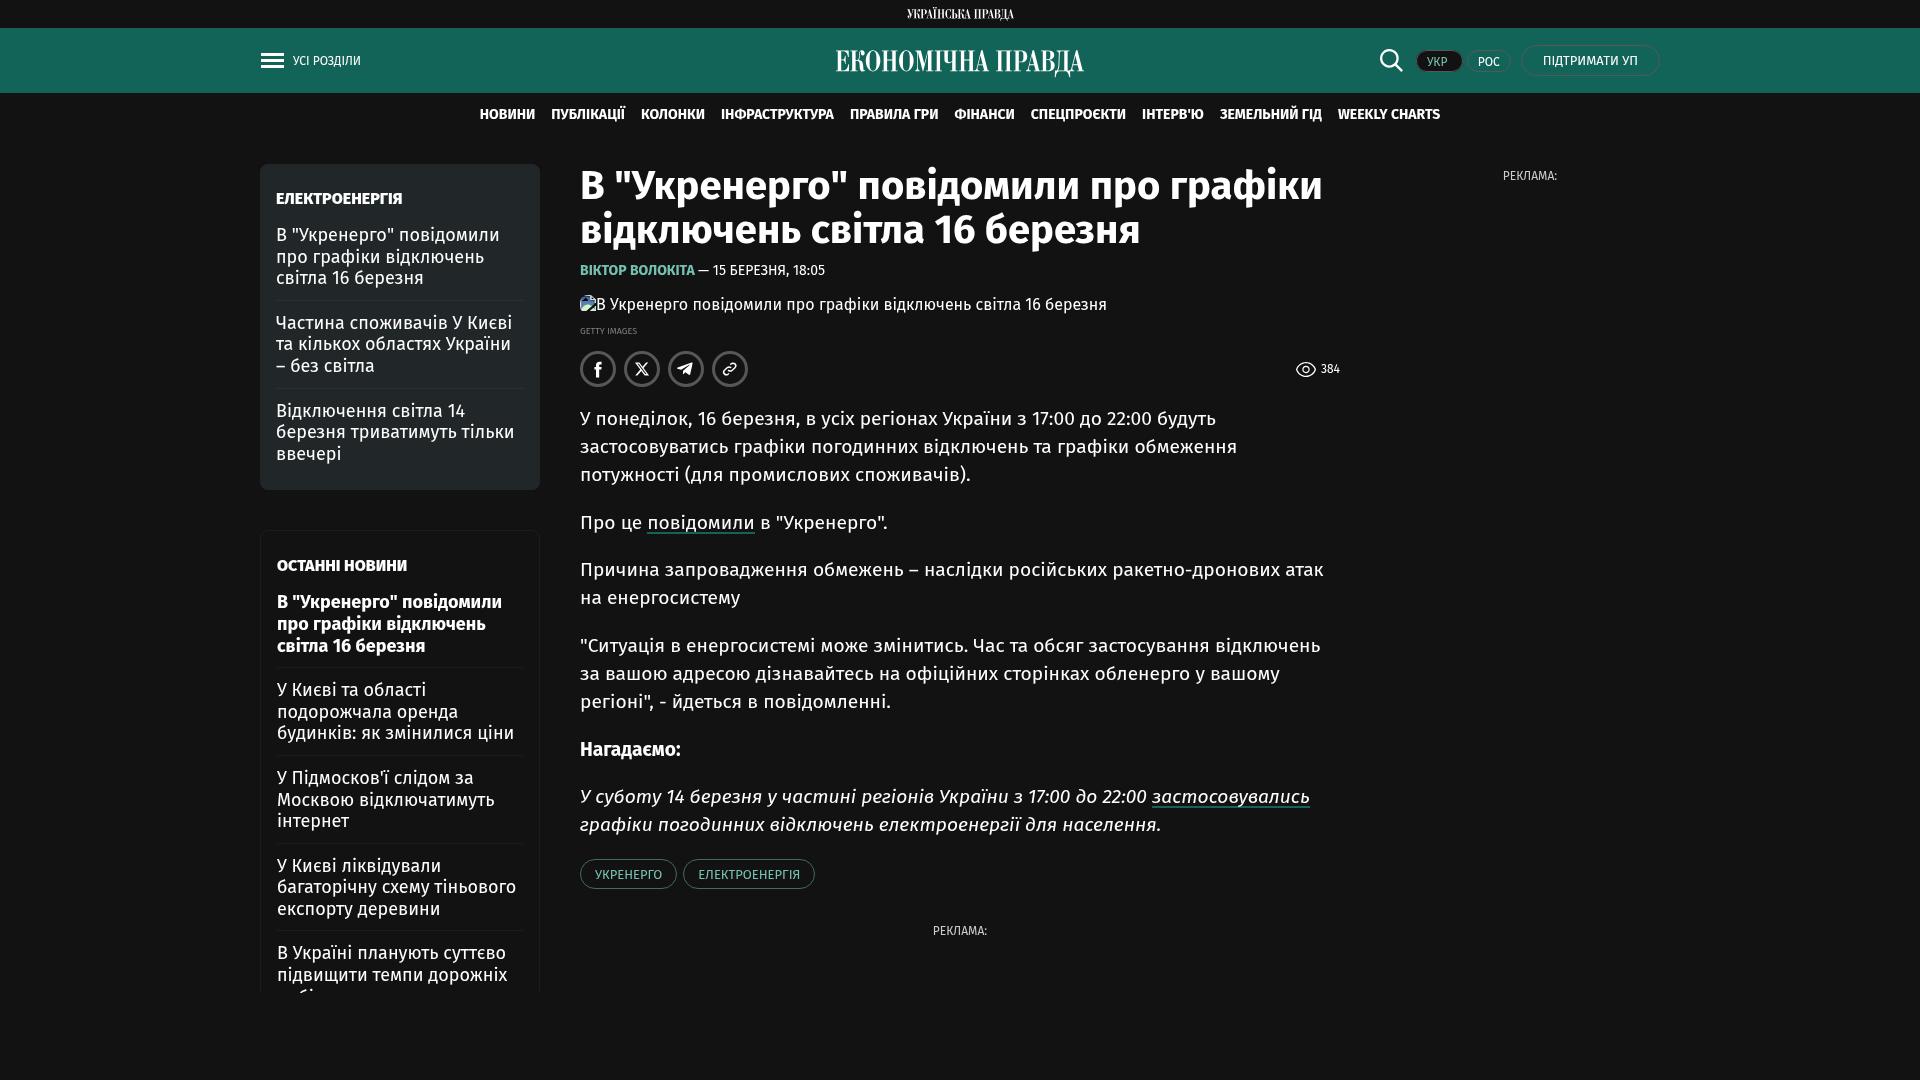The width and height of the screenshot is (1920, 1080).
Task: Open the hamburger menu for all sections
Action: coord(272,61)
